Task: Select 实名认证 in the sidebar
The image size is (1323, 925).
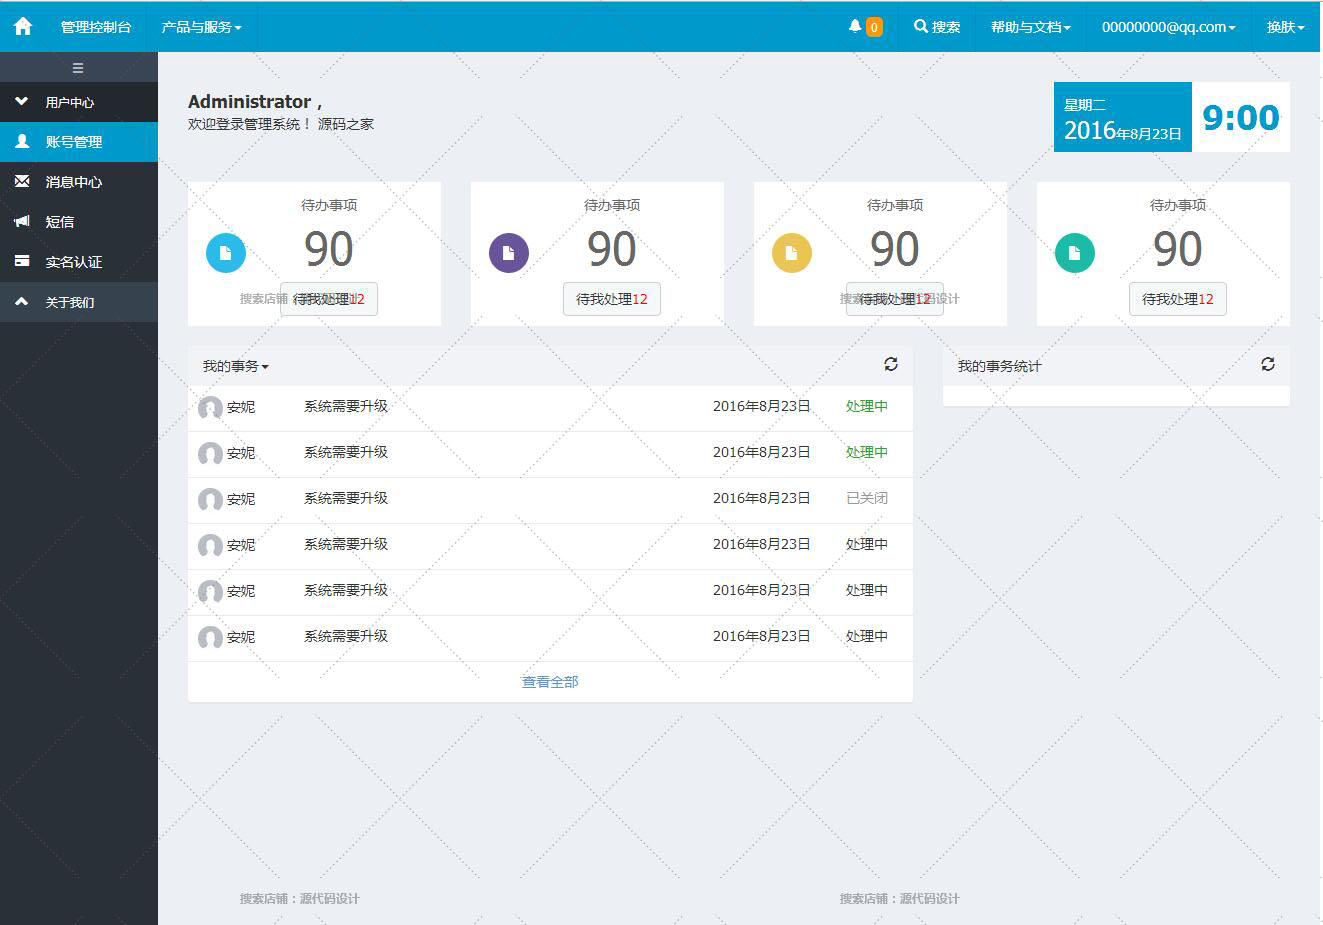Action: coord(73,262)
